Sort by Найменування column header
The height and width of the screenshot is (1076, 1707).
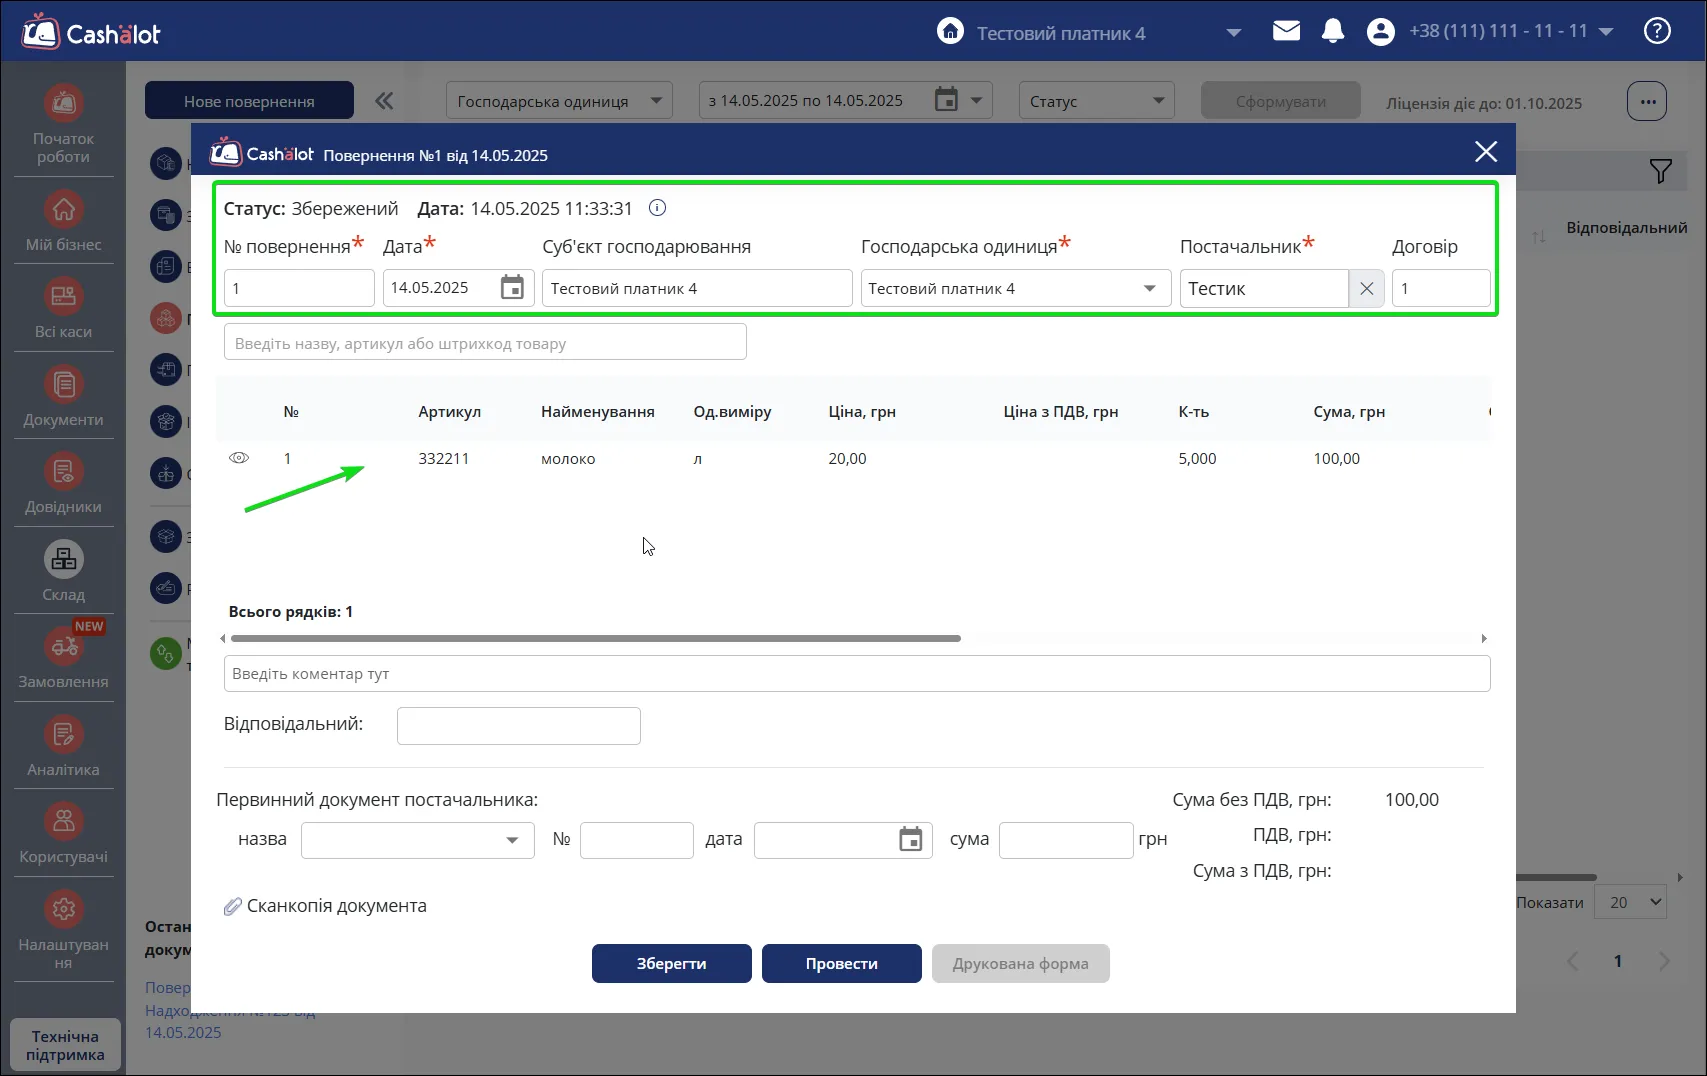coord(598,412)
